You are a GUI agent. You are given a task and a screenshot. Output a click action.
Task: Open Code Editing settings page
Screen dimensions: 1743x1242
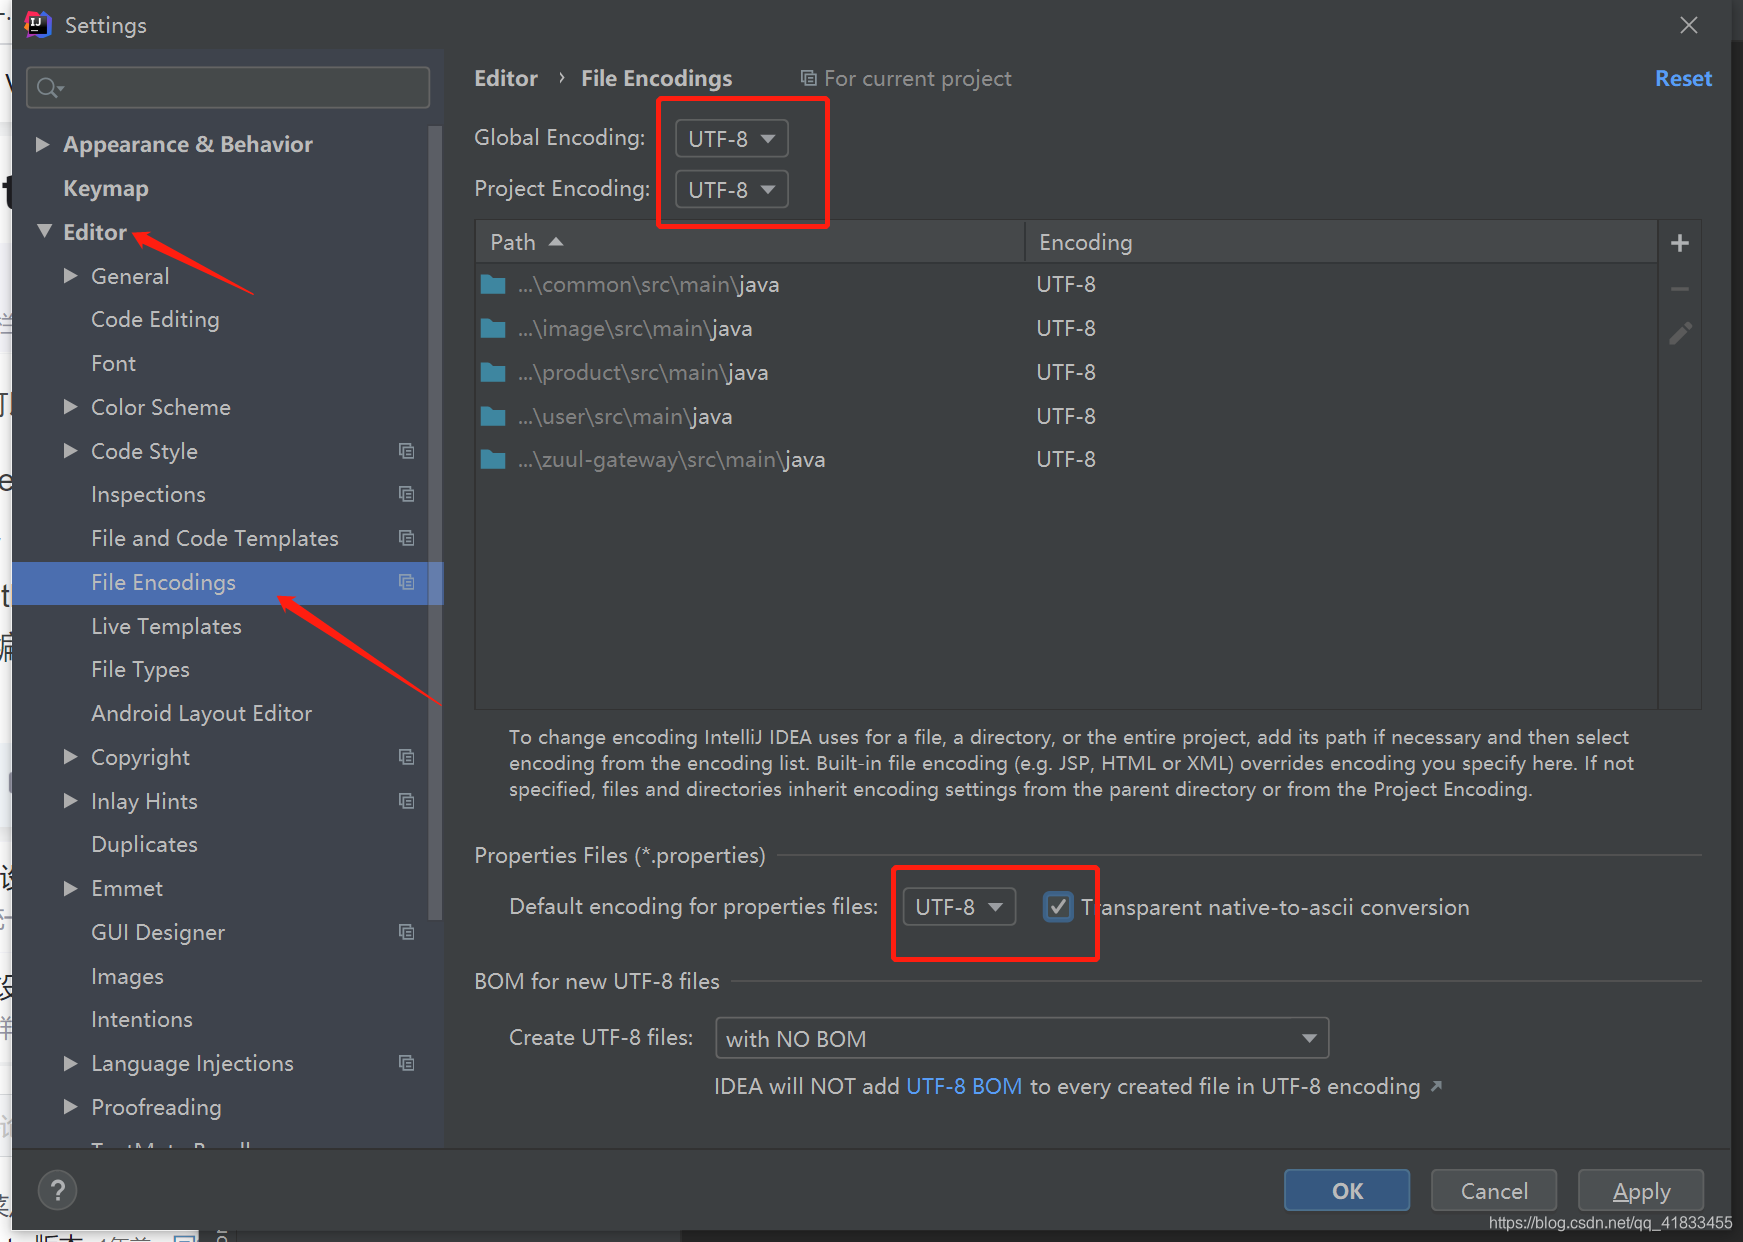tap(155, 319)
